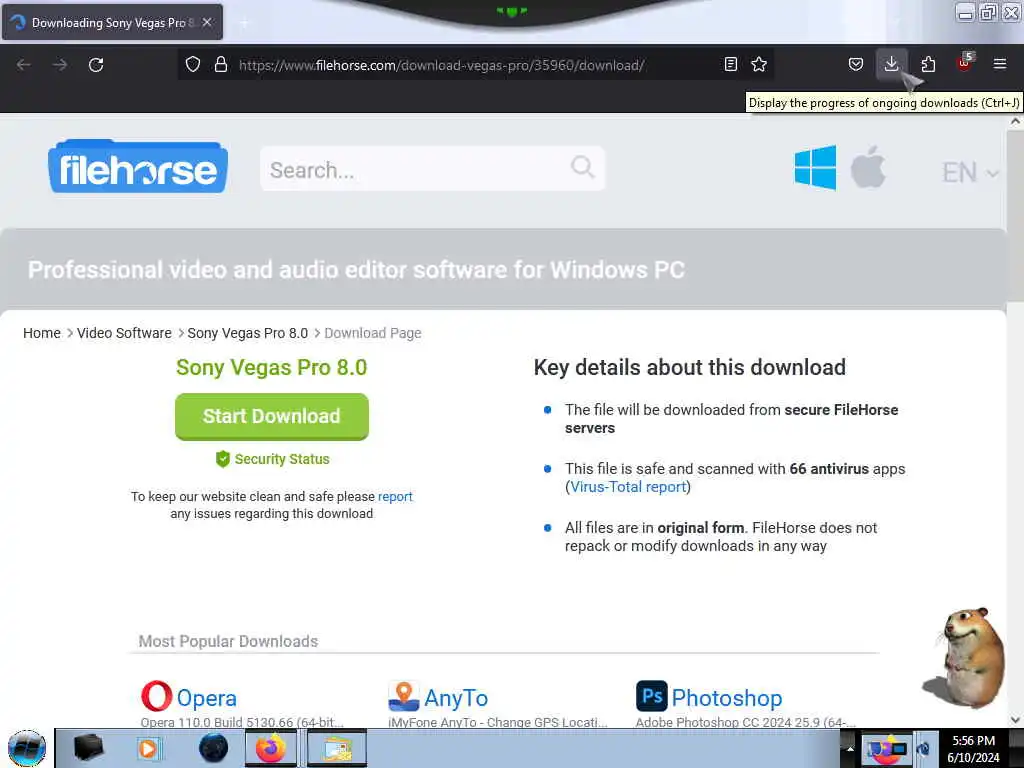
Task: Click the AnyTo app icon
Action: coord(404,696)
